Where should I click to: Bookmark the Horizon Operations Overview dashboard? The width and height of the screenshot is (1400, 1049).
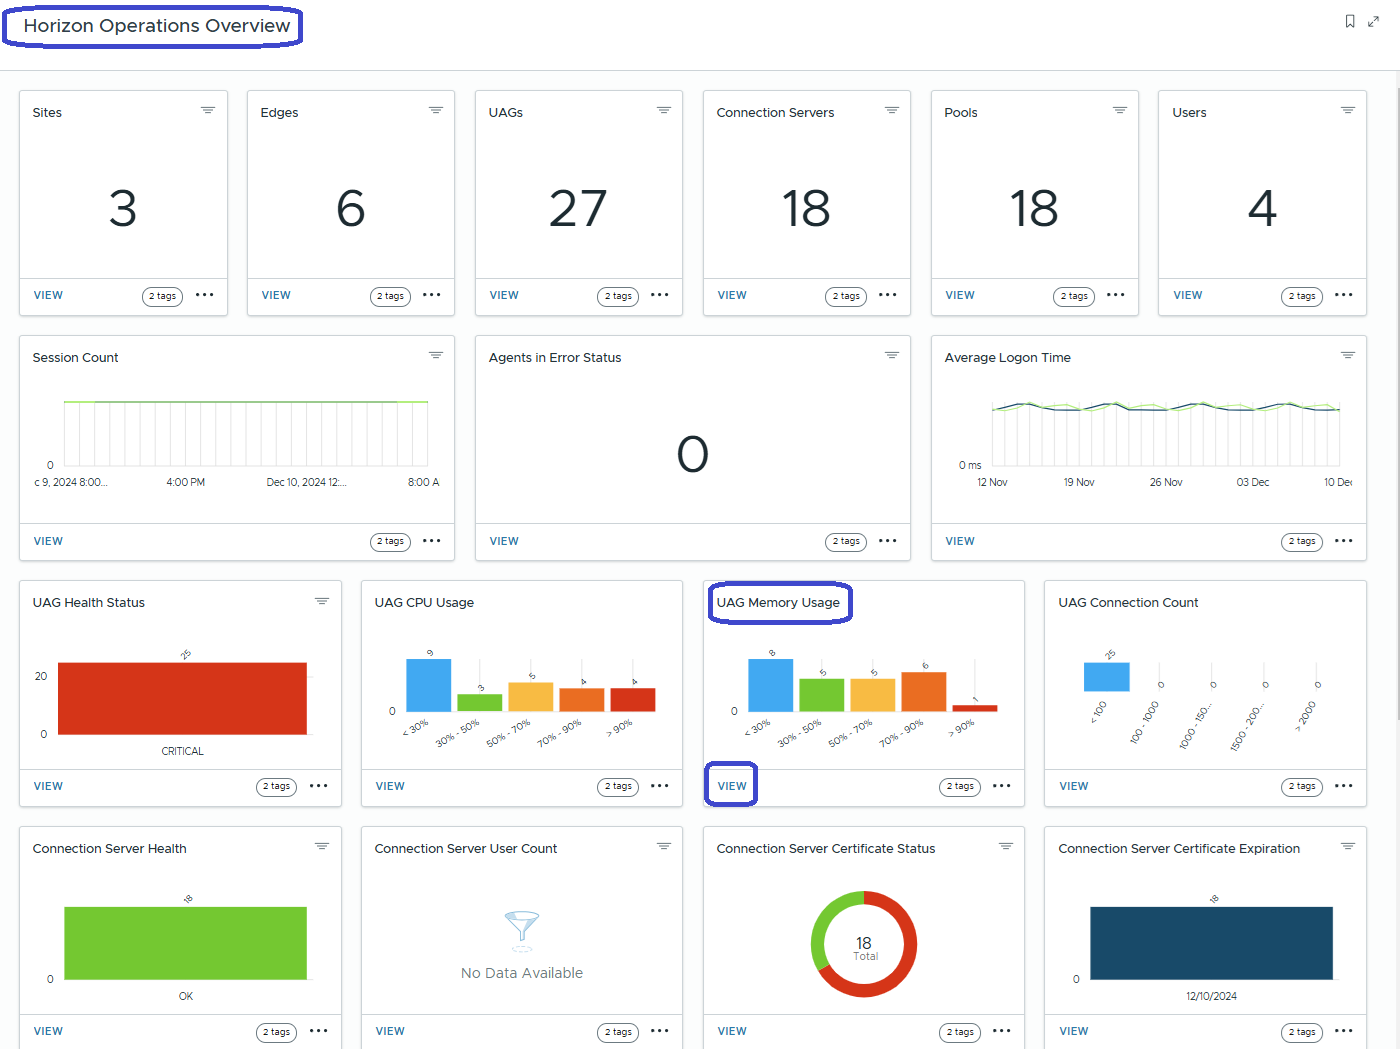click(1350, 21)
